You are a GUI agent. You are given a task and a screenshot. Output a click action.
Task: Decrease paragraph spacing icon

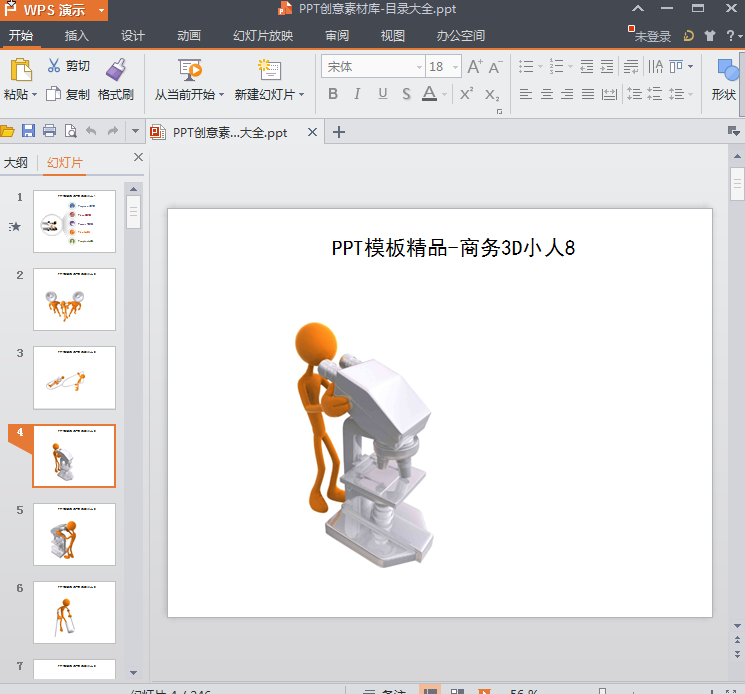(655, 94)
